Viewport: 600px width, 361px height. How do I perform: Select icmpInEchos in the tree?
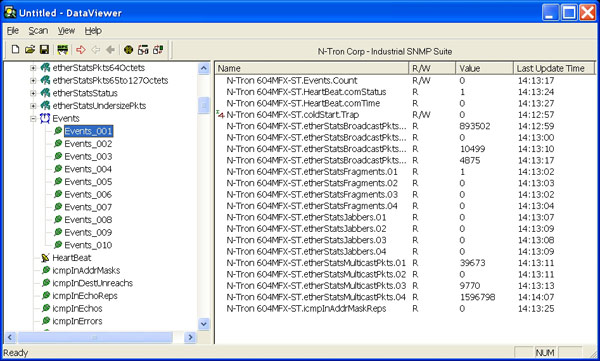pos(77,308)
